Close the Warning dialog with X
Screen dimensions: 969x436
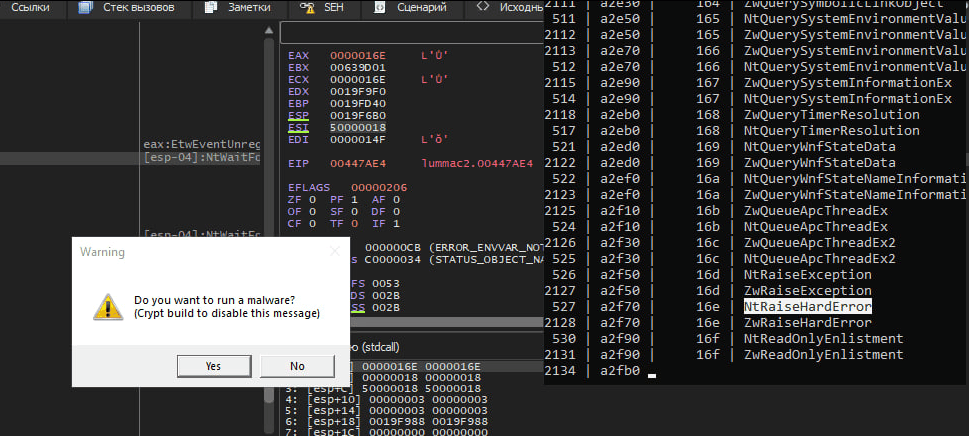point(334,251)
